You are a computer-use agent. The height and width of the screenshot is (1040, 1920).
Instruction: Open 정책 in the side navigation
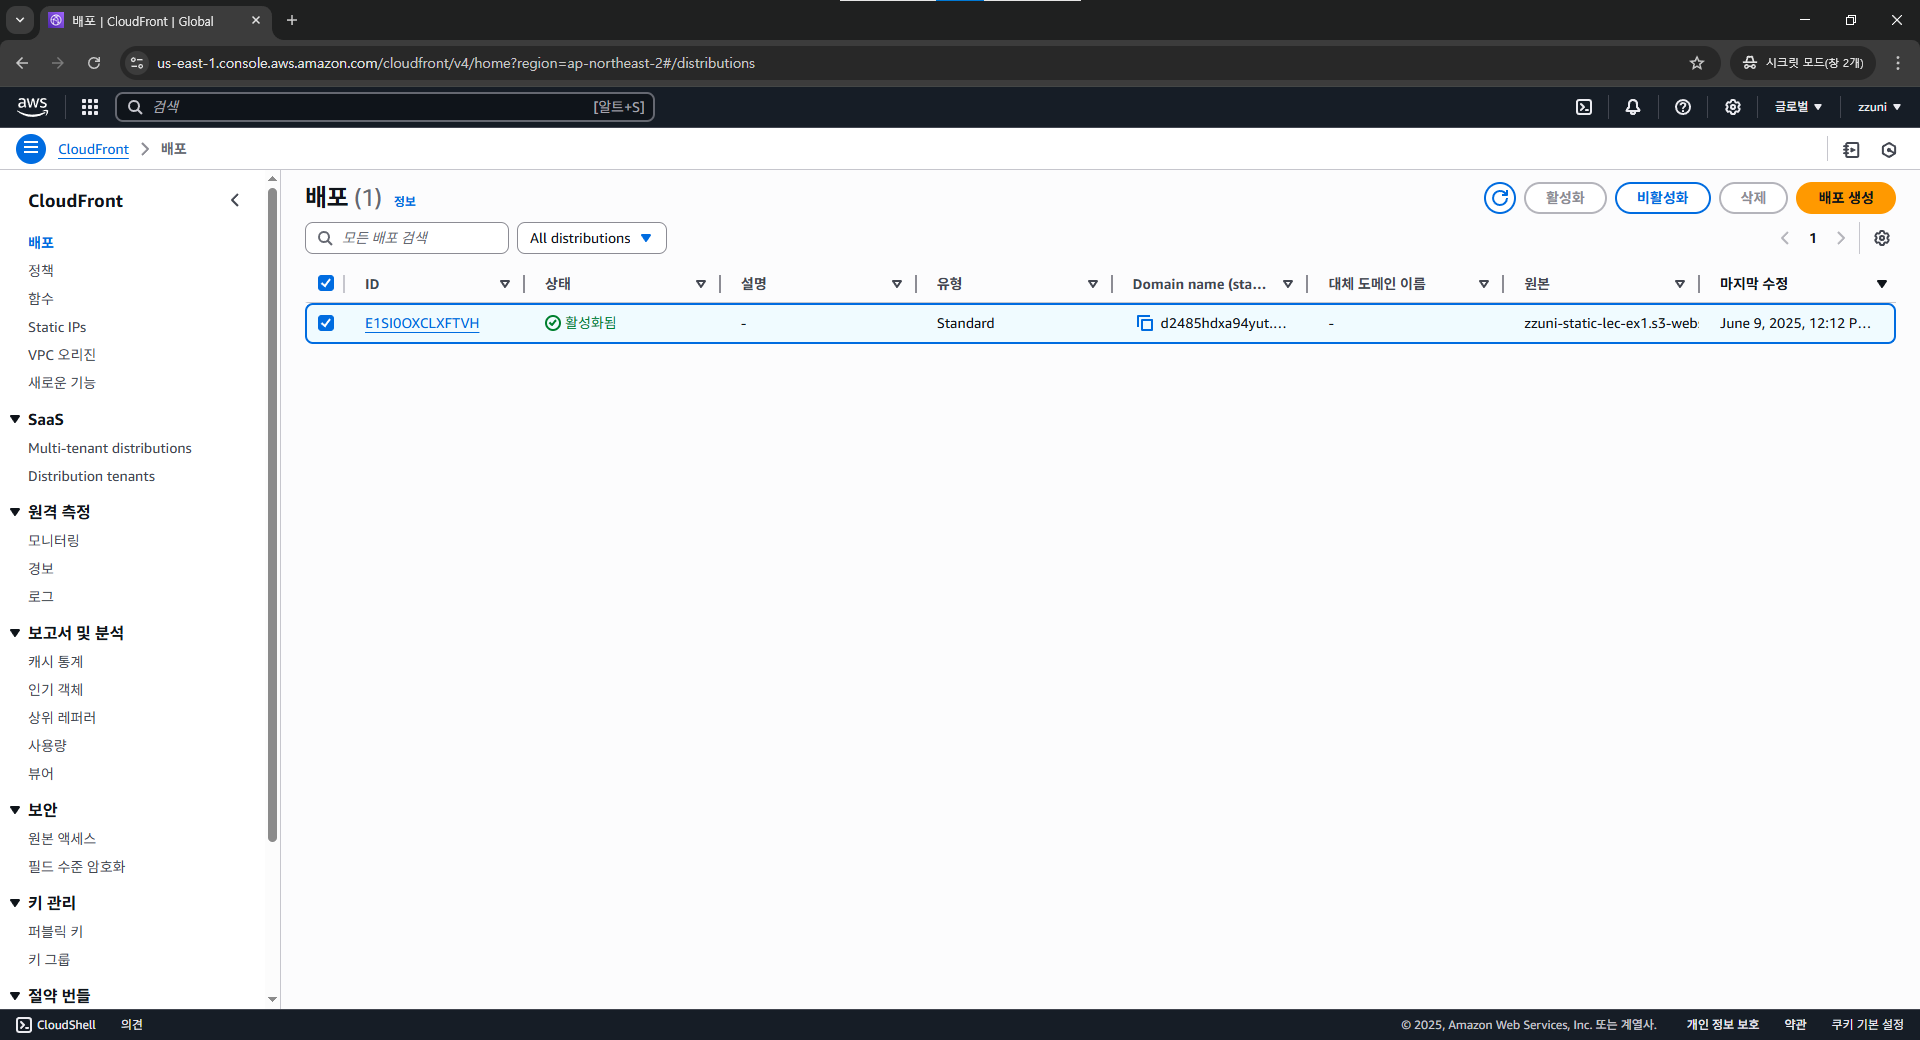pyautogui.click(x=41, y=270)
